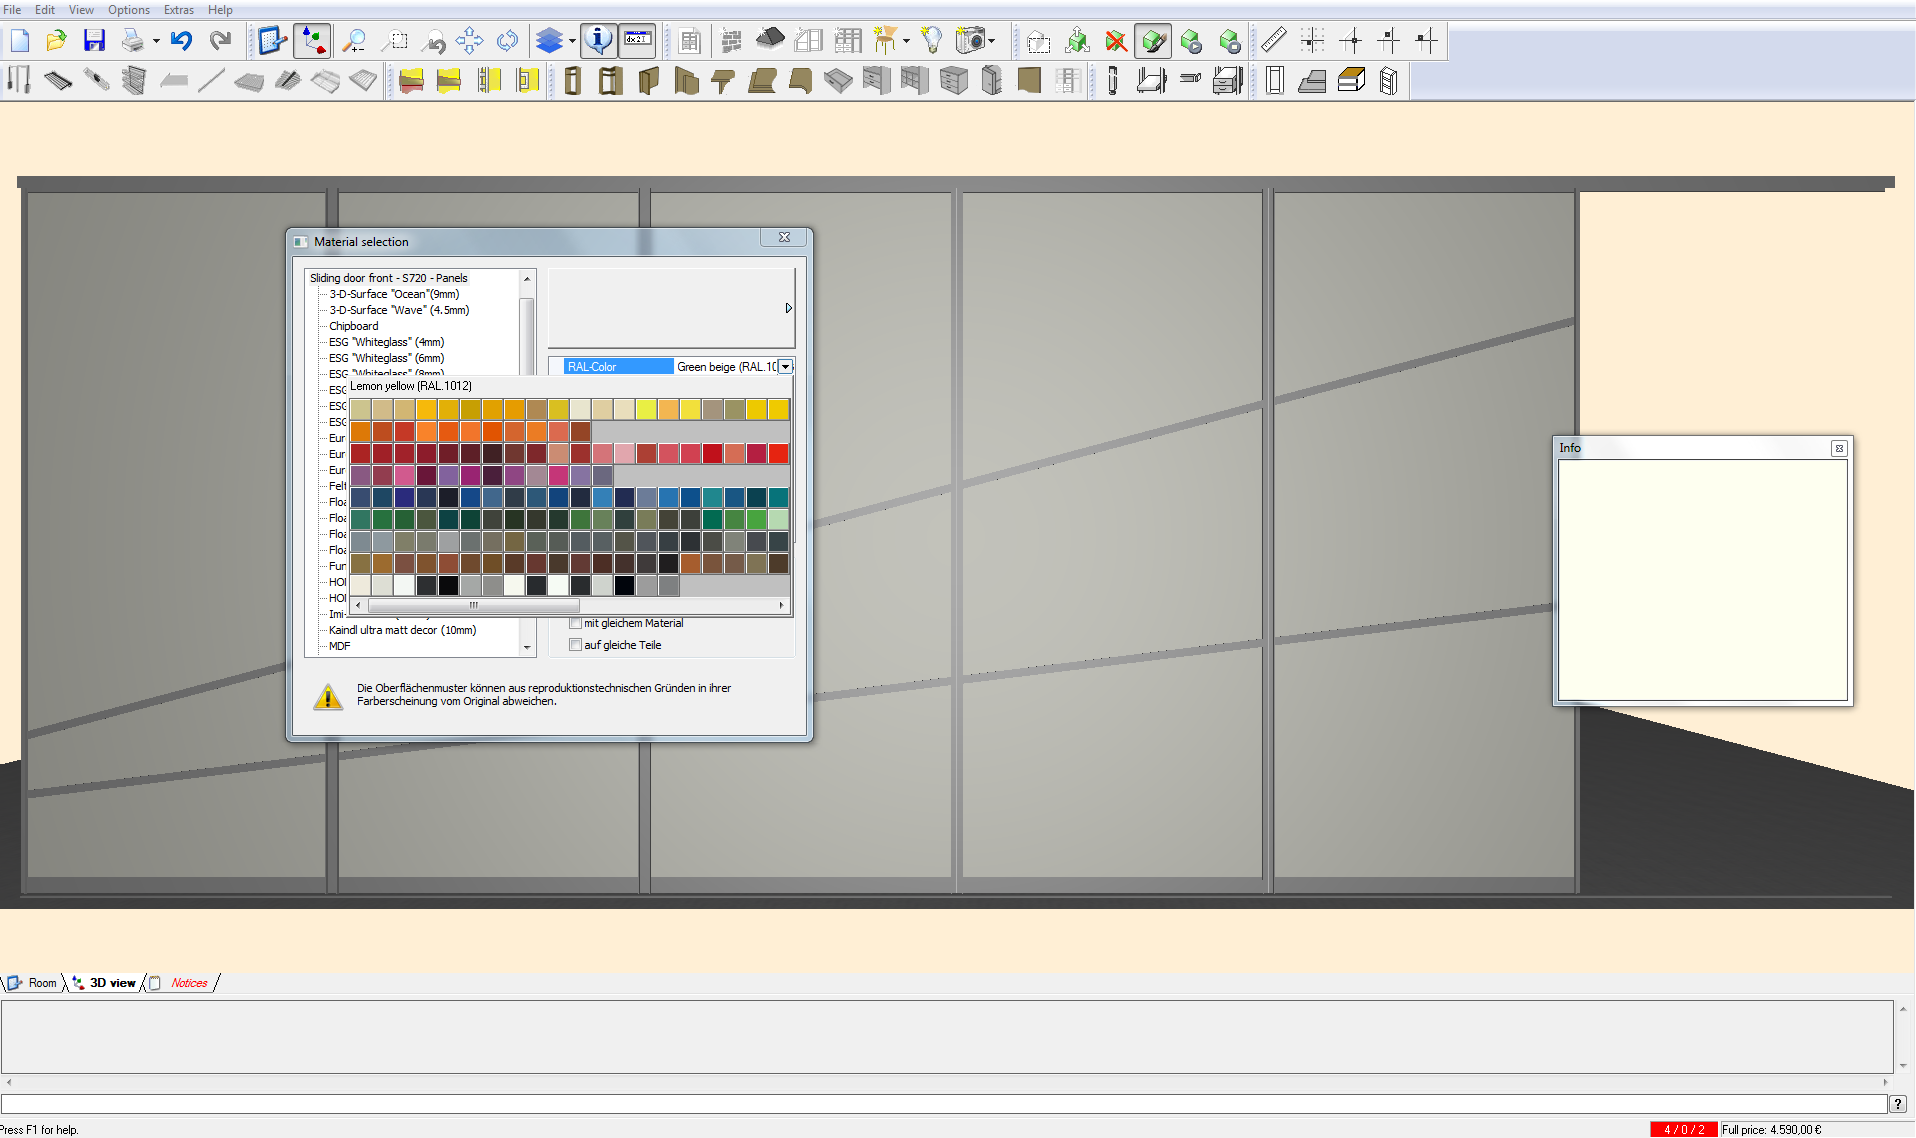Select the material assignment brush tool
This screenshot has width=1916, height=1138.
[x=1153, y=41]
